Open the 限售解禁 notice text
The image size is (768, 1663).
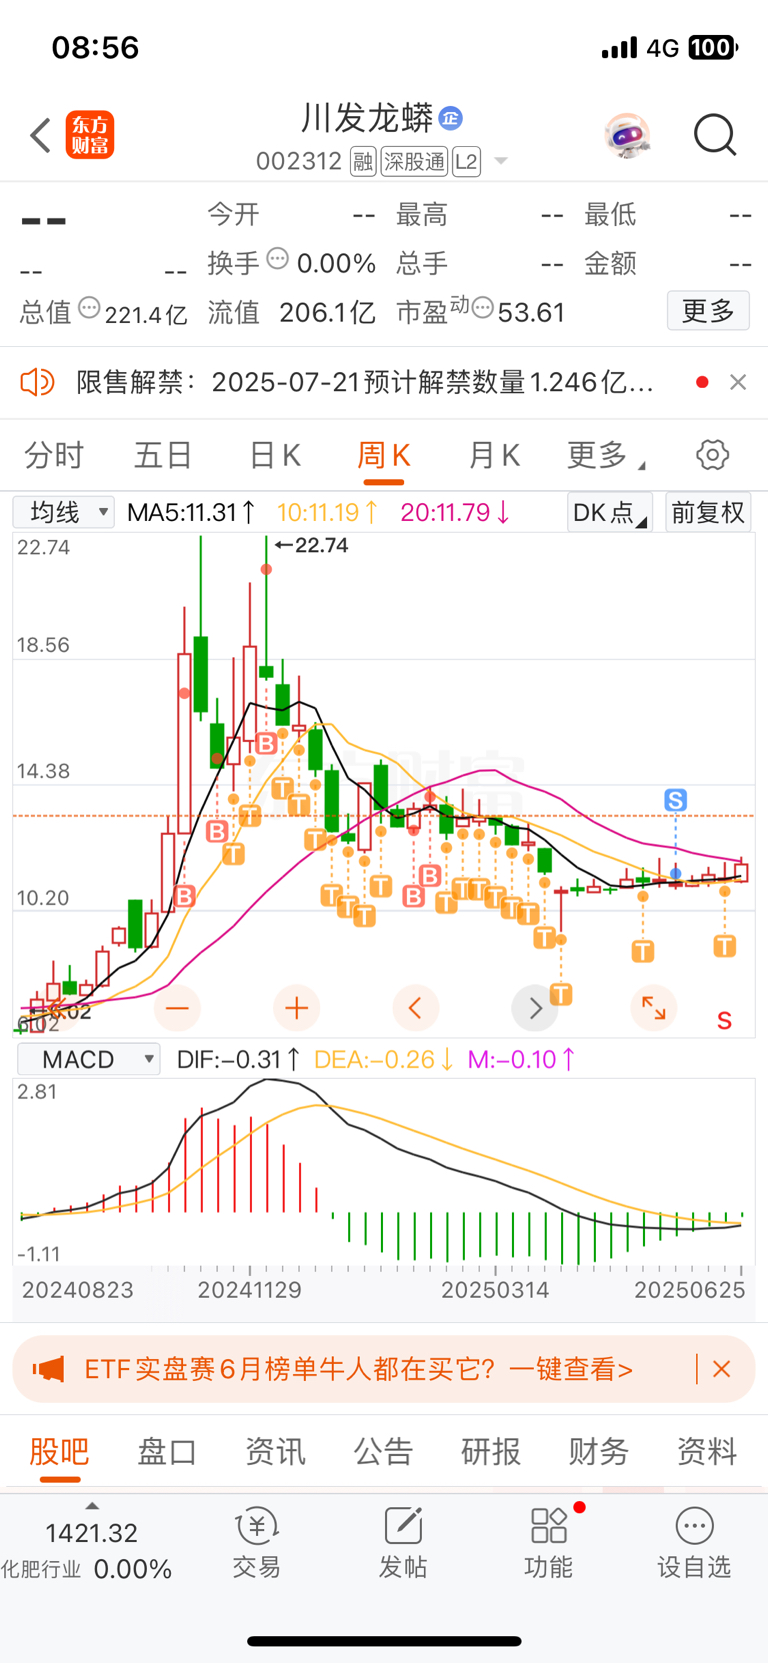point(365,382)
